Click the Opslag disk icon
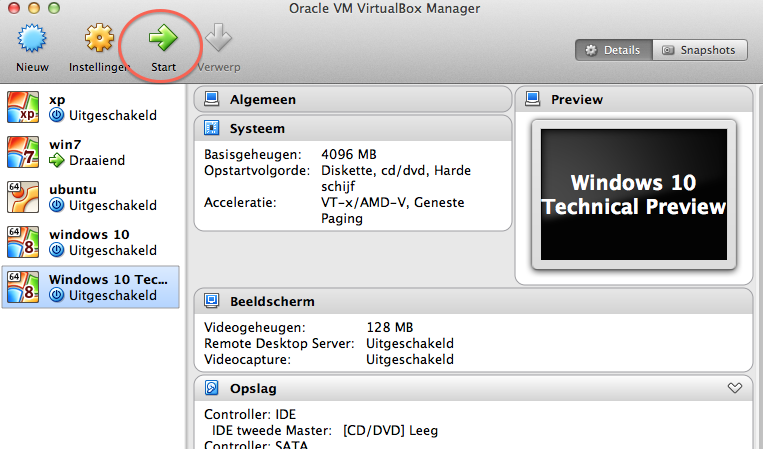The image size is (763, 449). point(212,388)
